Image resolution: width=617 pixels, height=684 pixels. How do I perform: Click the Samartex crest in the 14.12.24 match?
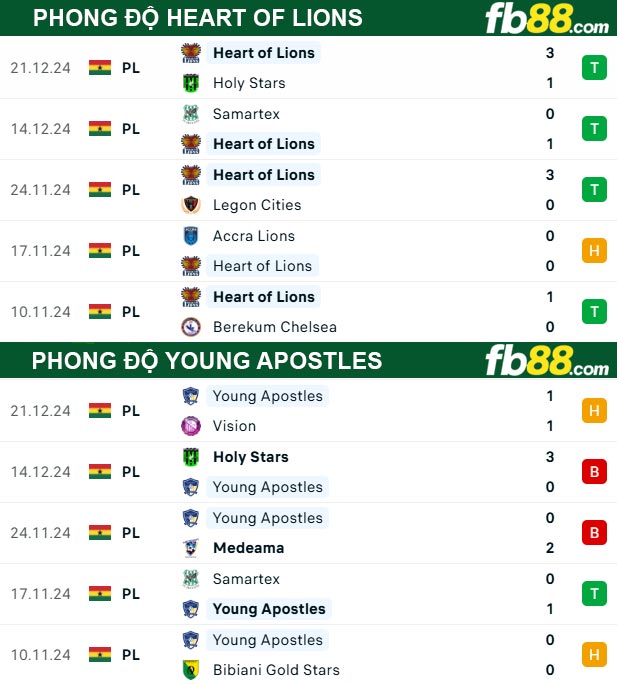[x=191, y=114]
